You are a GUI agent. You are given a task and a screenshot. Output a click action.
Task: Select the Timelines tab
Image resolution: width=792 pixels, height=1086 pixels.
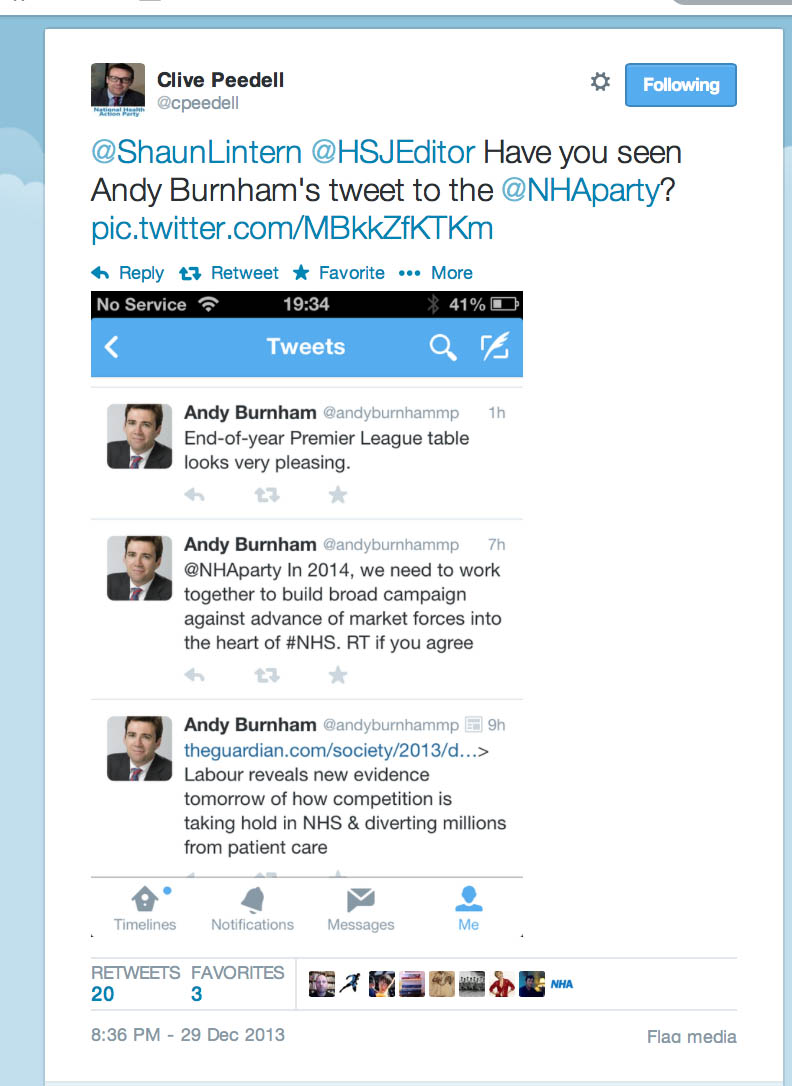pos(145,909)
